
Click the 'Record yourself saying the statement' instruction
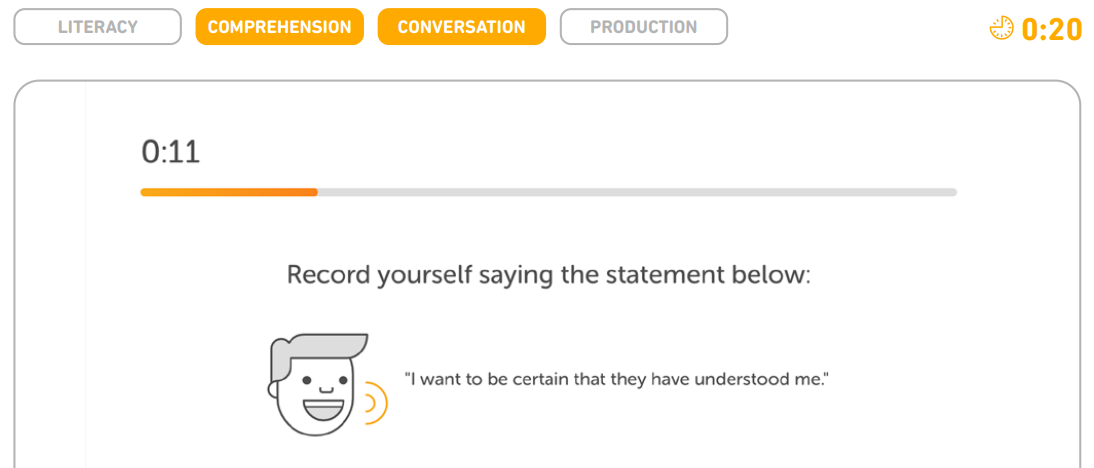pos(549,275)
